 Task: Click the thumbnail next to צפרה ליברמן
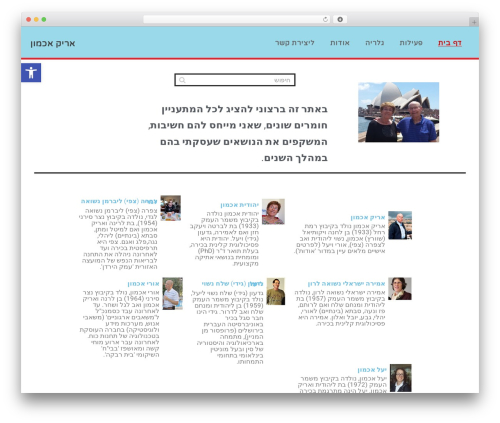pyautogui.click(x=171, y=208)
